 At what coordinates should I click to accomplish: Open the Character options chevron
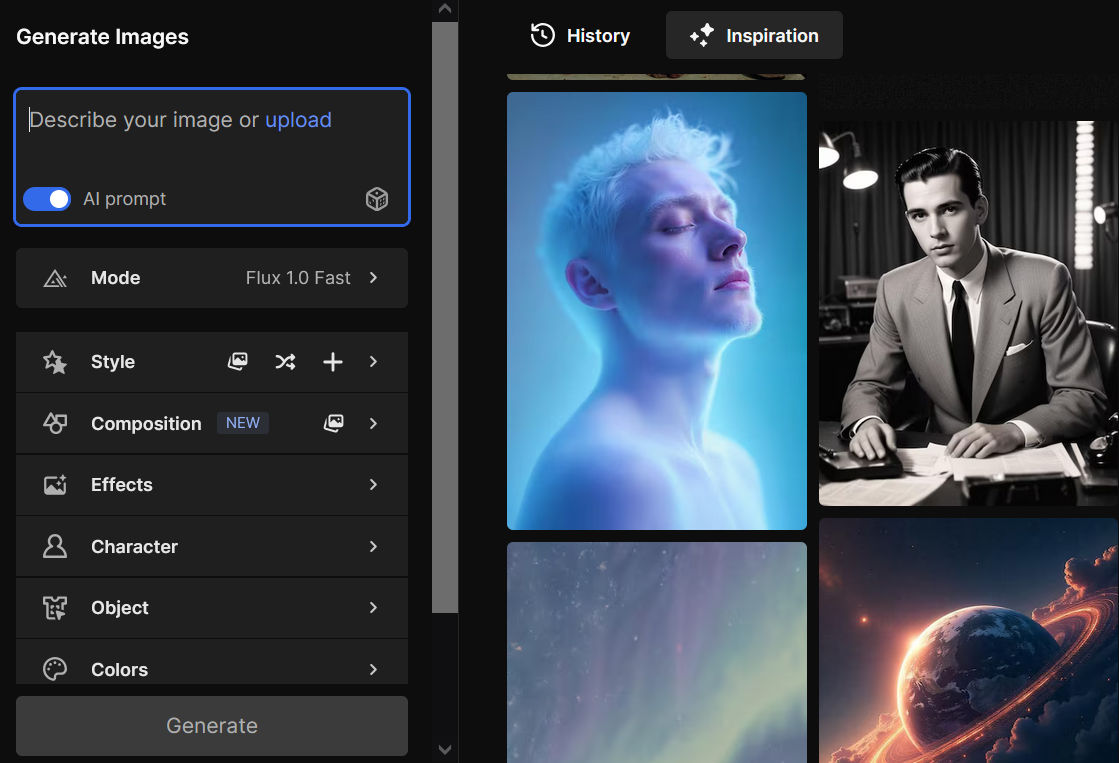tap(373, 546)
